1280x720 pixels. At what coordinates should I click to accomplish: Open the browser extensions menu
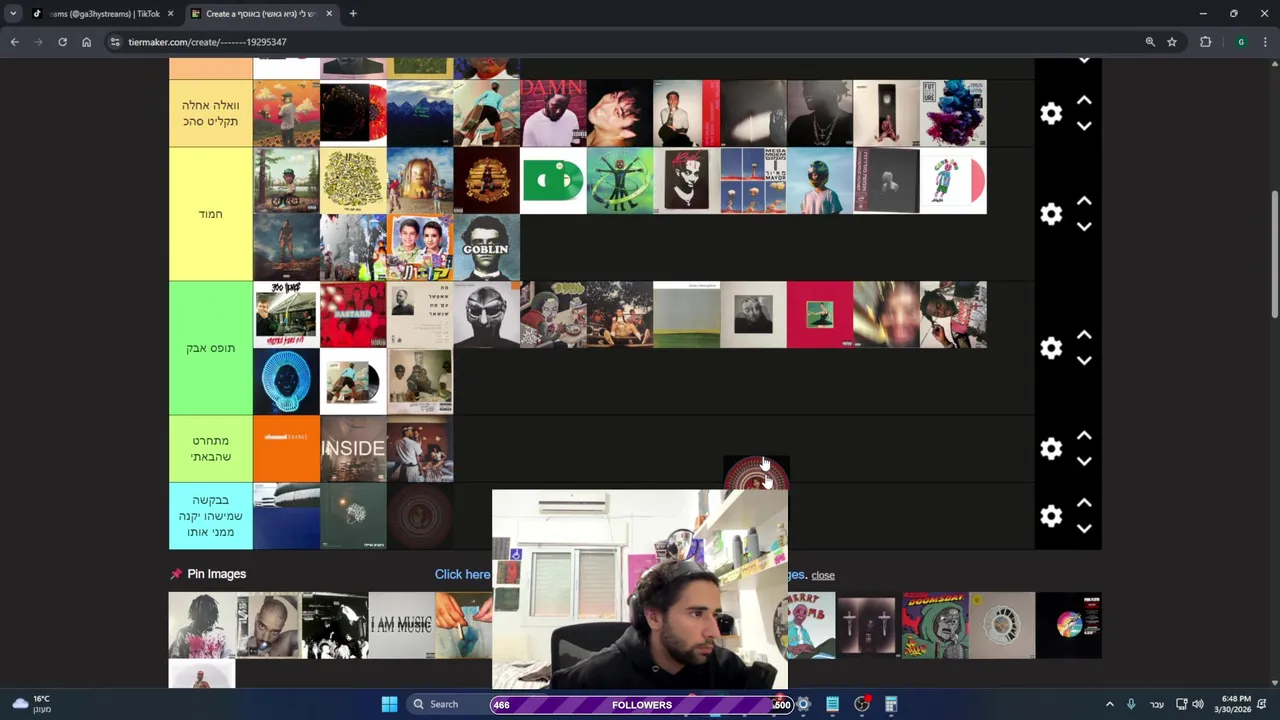(1205, 42)
